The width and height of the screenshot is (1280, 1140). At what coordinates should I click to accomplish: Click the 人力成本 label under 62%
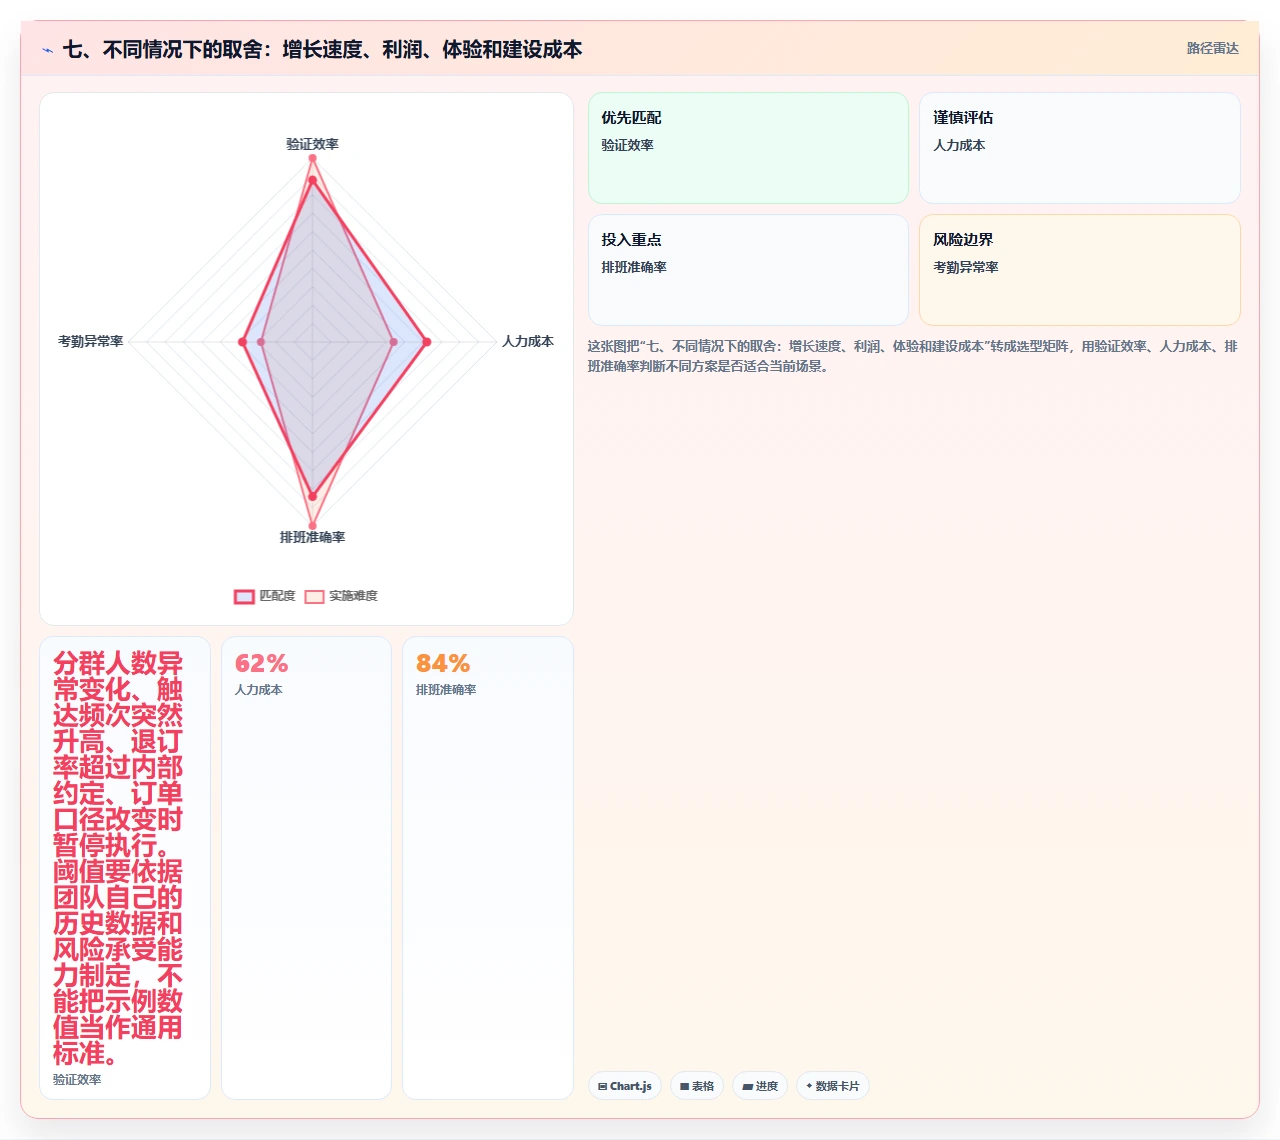click(258, 690)
